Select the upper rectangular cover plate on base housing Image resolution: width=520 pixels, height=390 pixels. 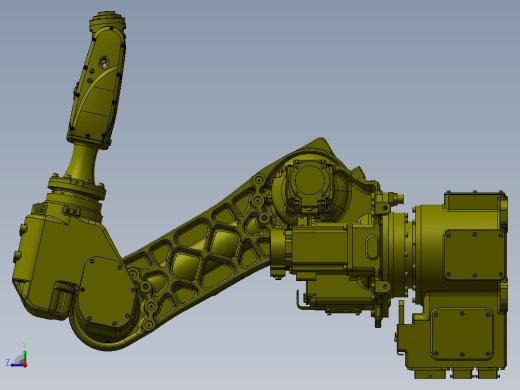coord(474,256)
